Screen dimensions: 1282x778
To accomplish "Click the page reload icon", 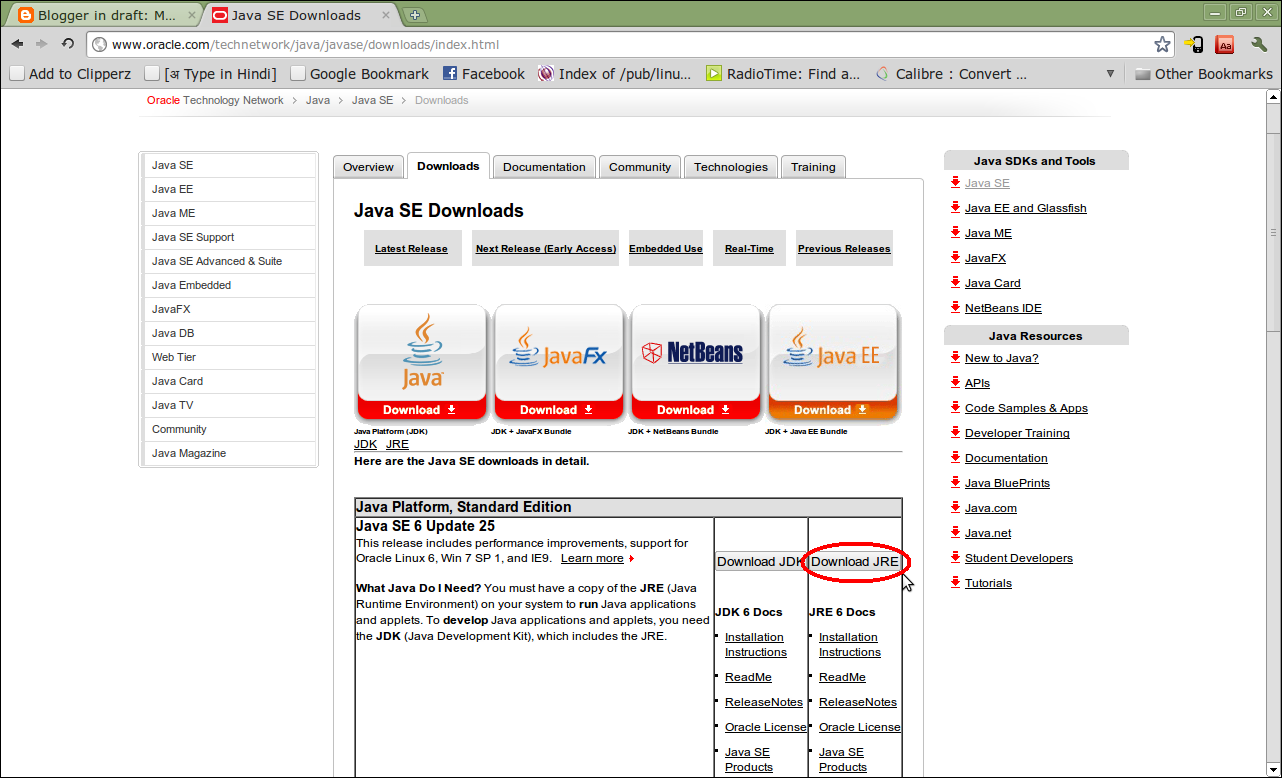I will [67, 44].
